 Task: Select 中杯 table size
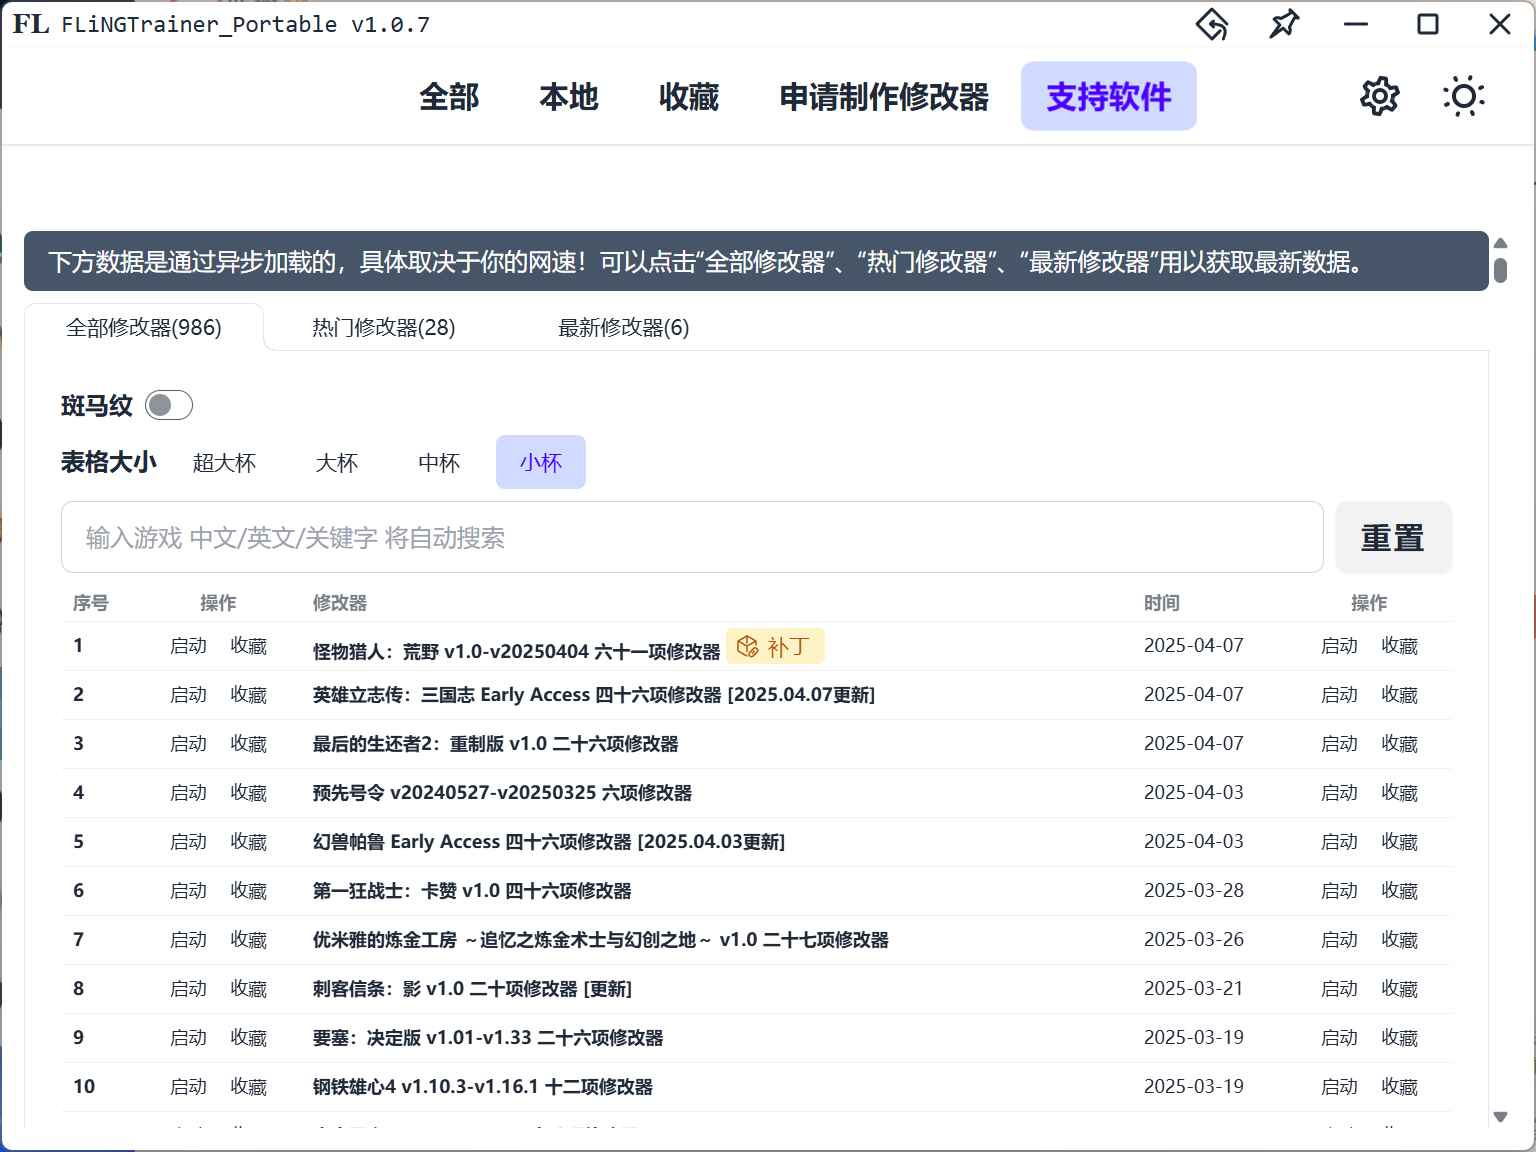pyautogui.click(x=437, y=462)
